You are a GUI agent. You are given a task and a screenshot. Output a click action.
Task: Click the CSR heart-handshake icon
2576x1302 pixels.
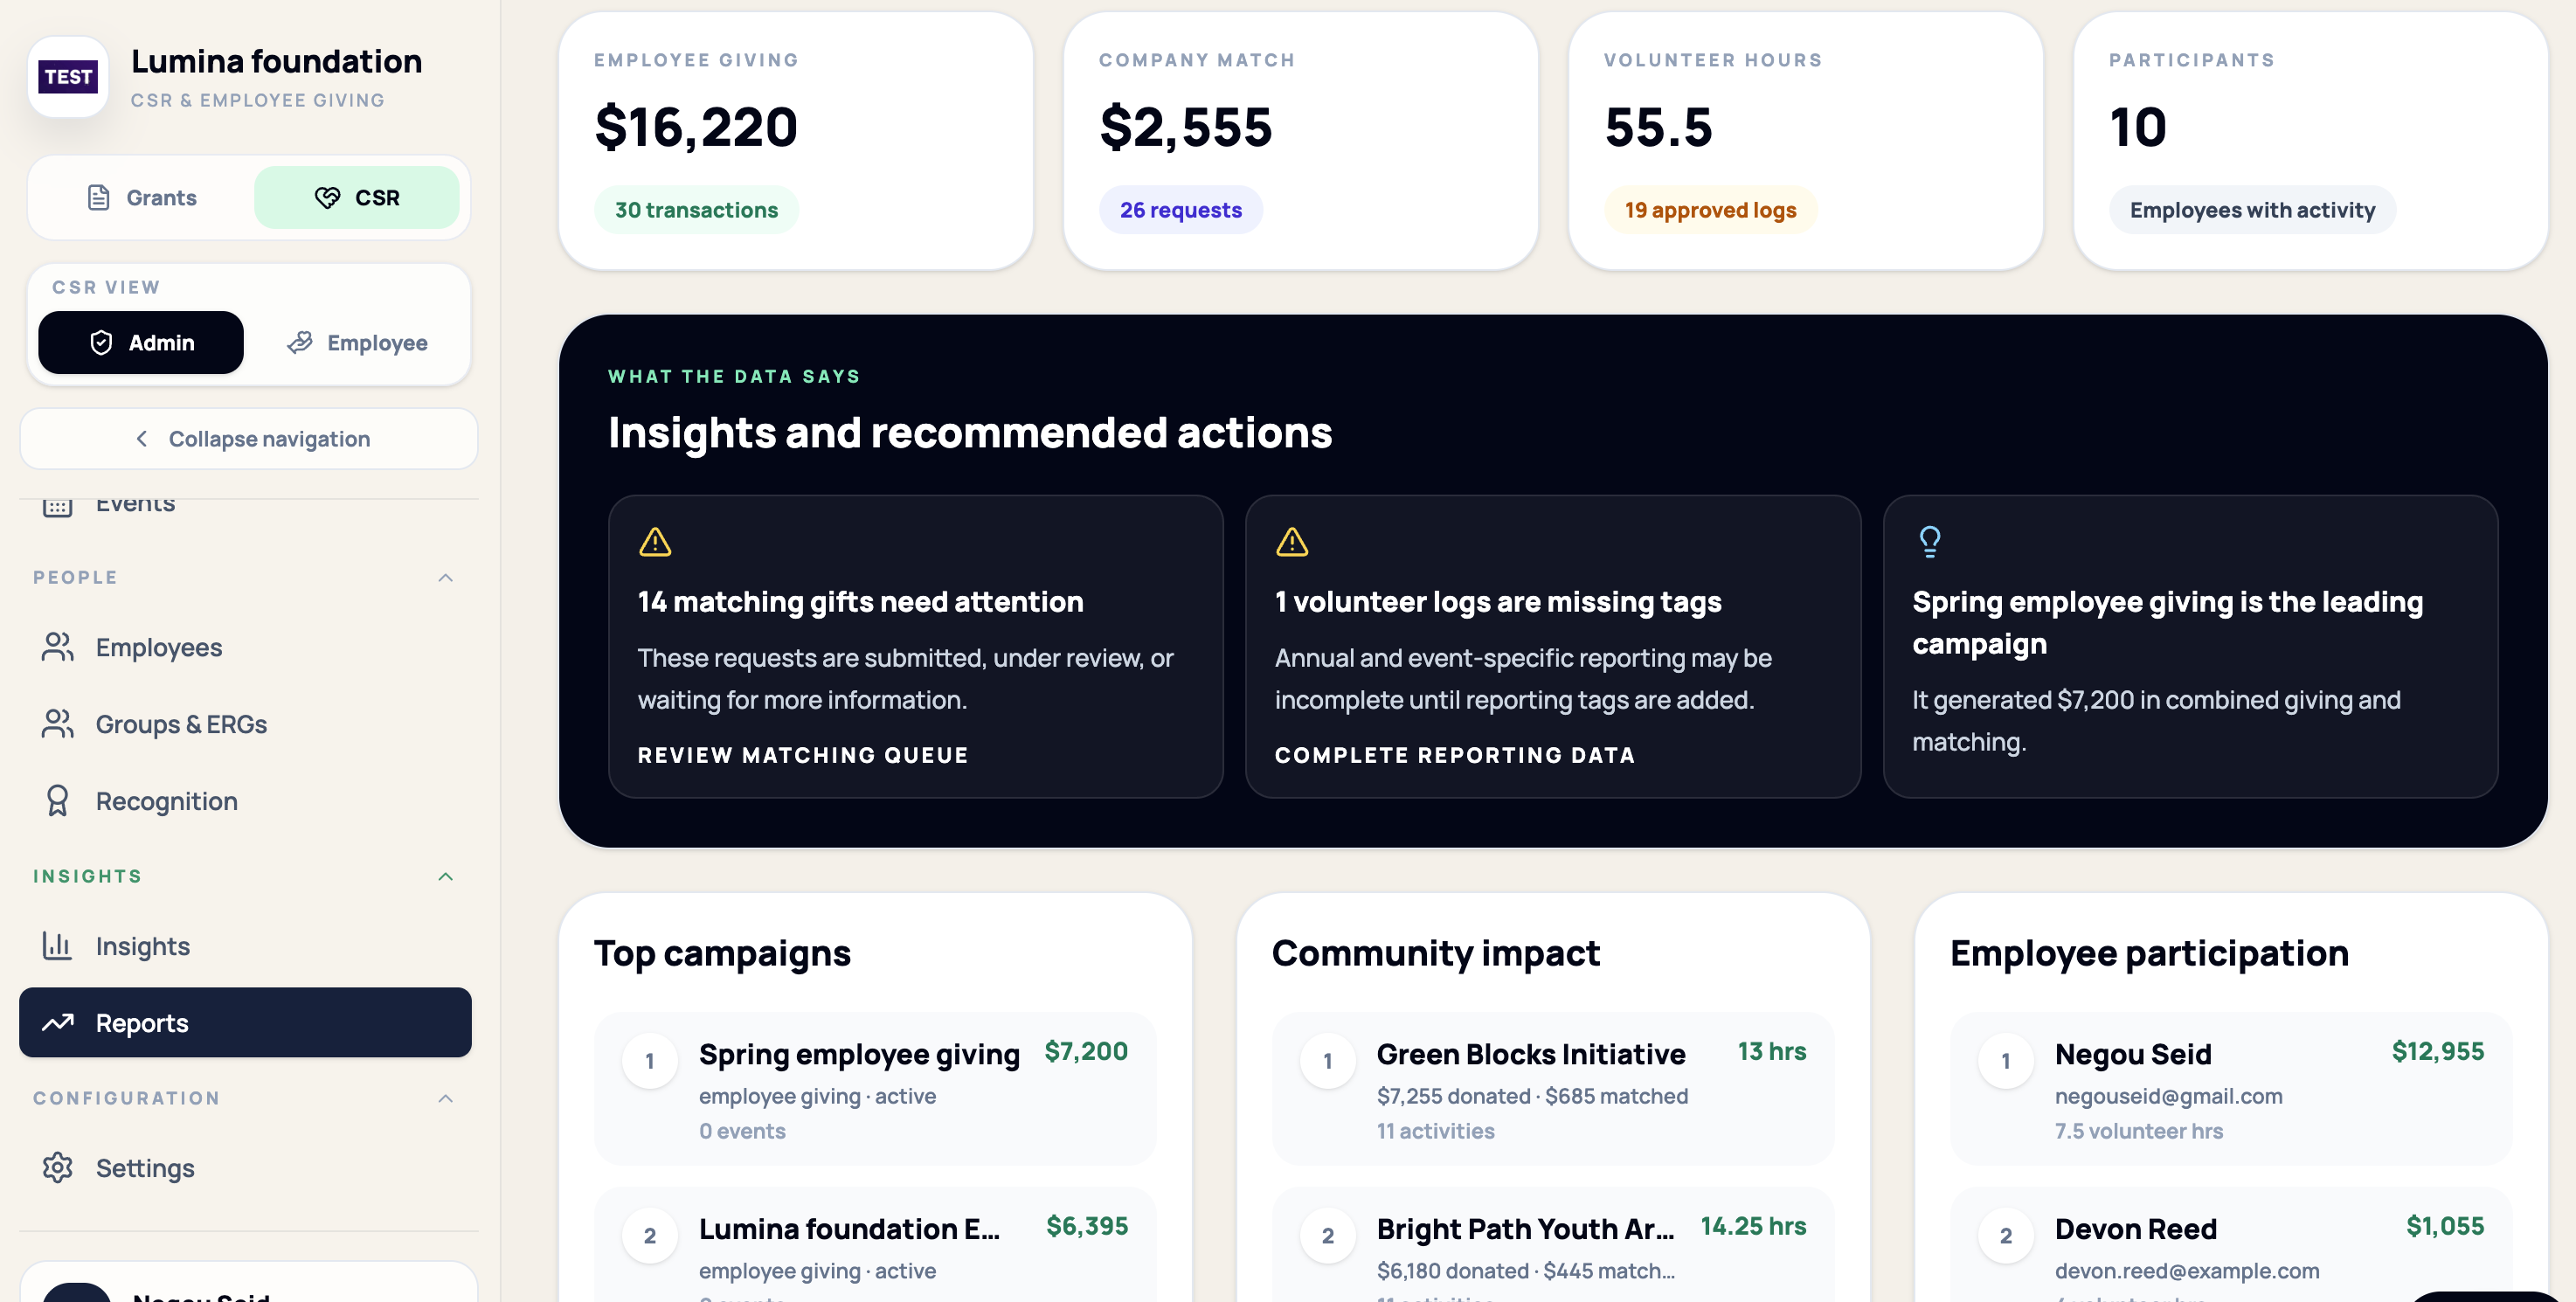(x=327, y=198)
